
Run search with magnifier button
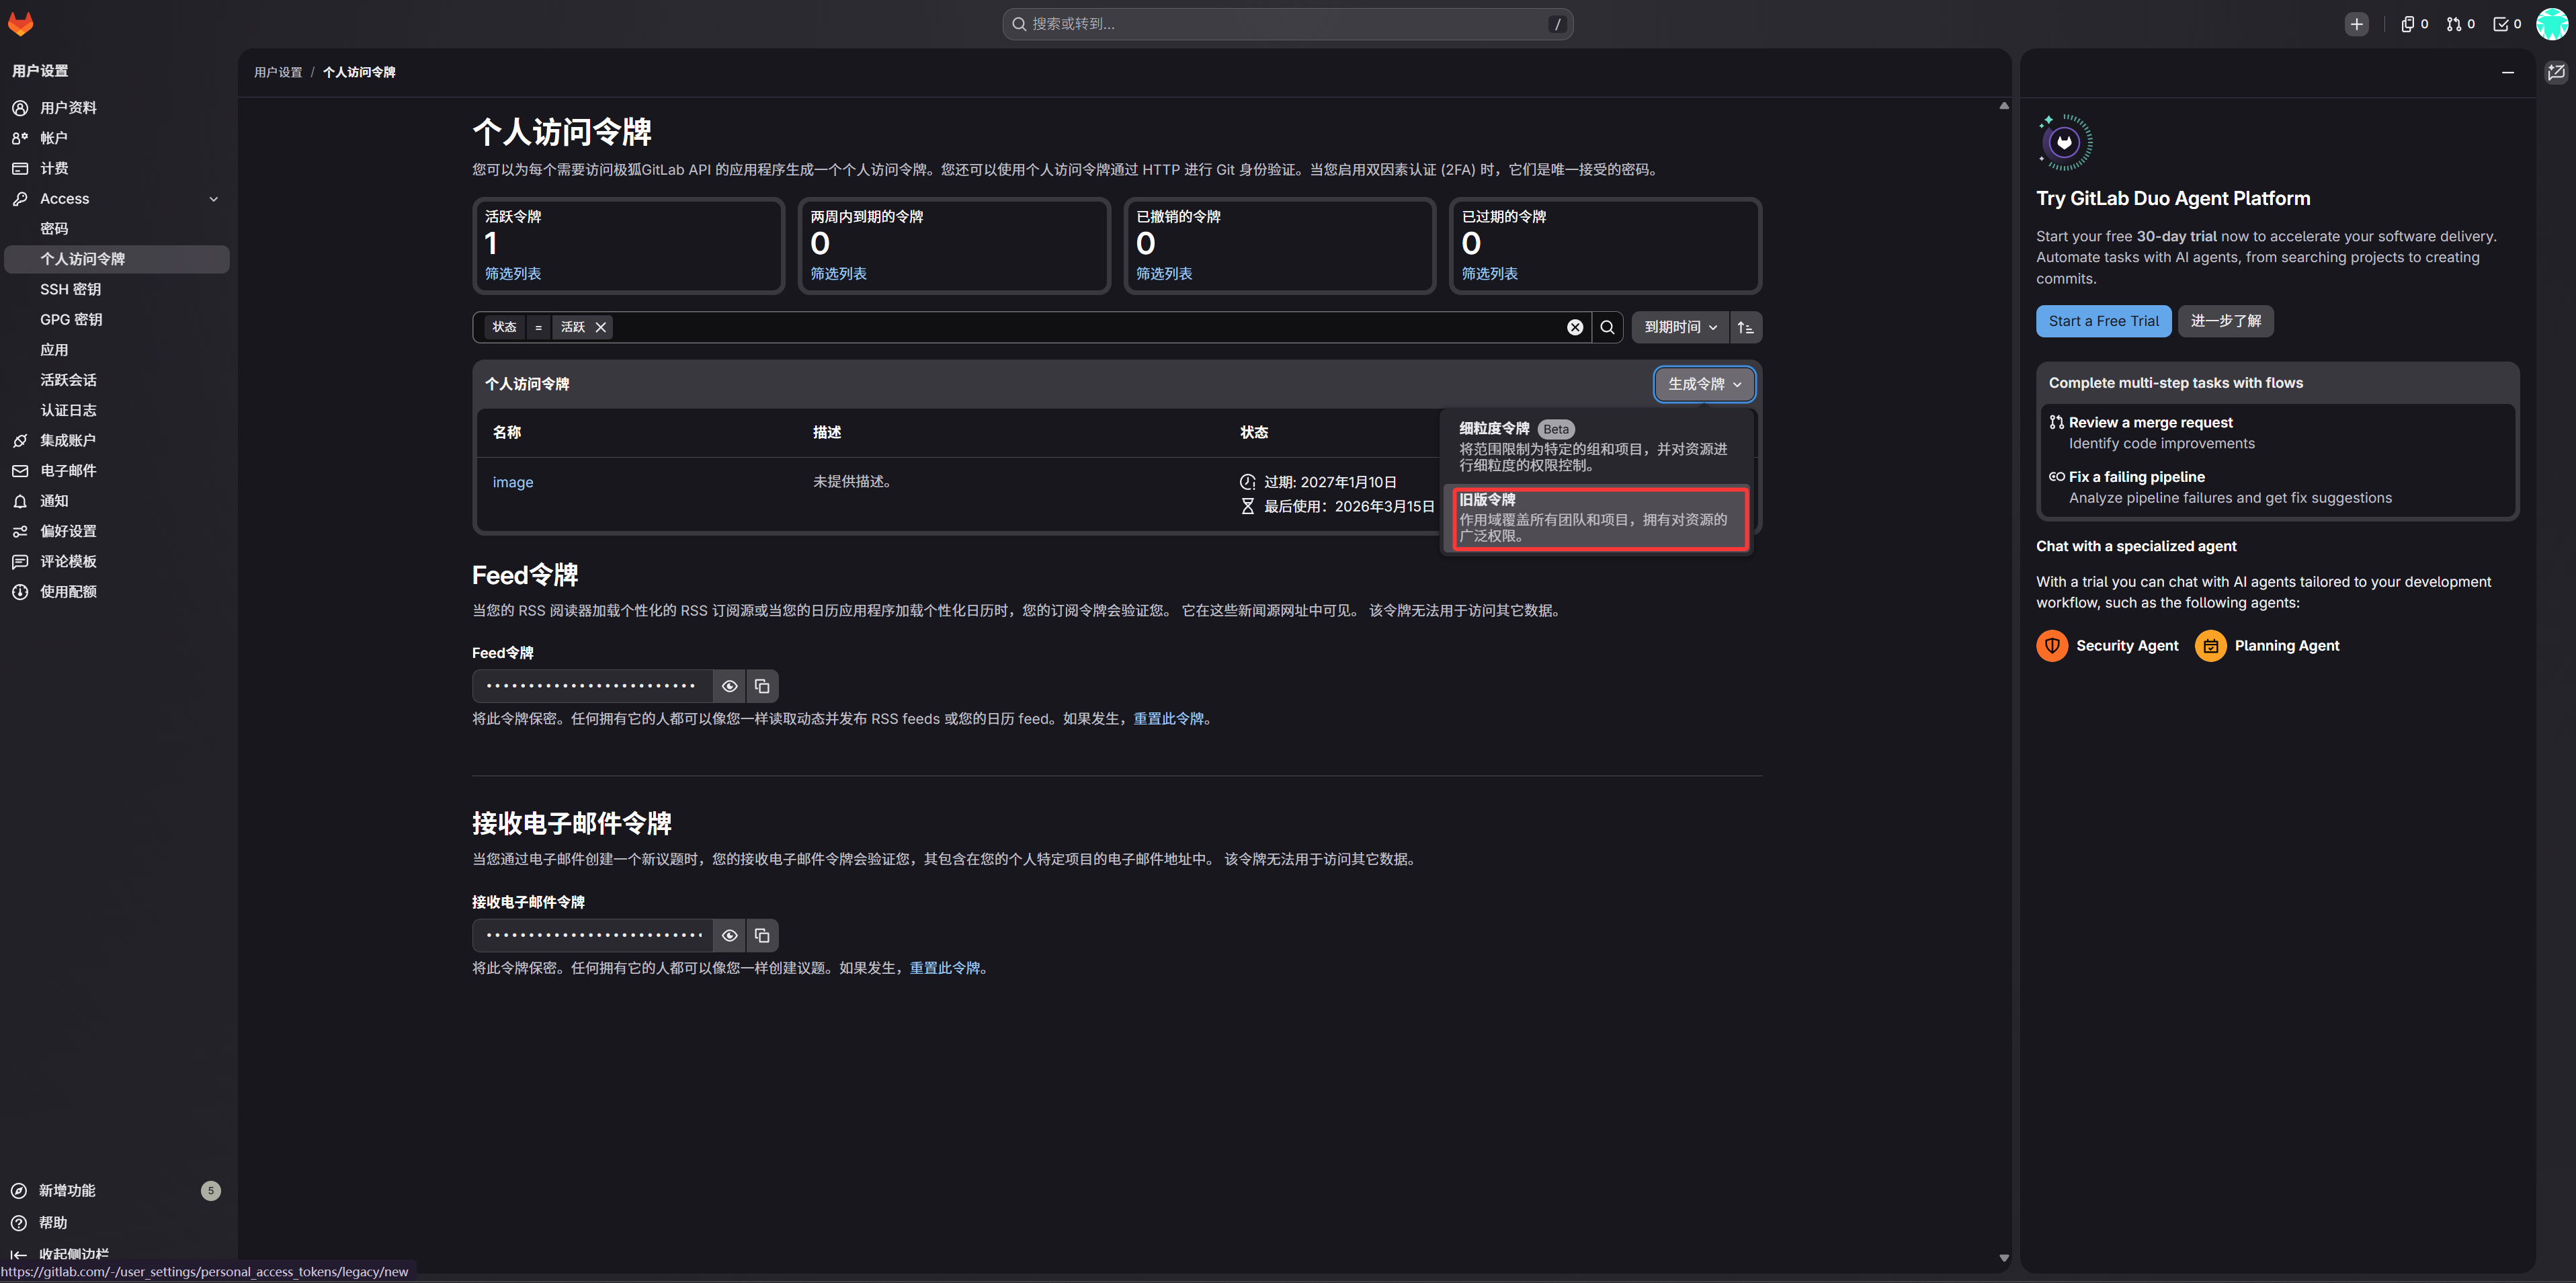click(x=1607, y=327)
